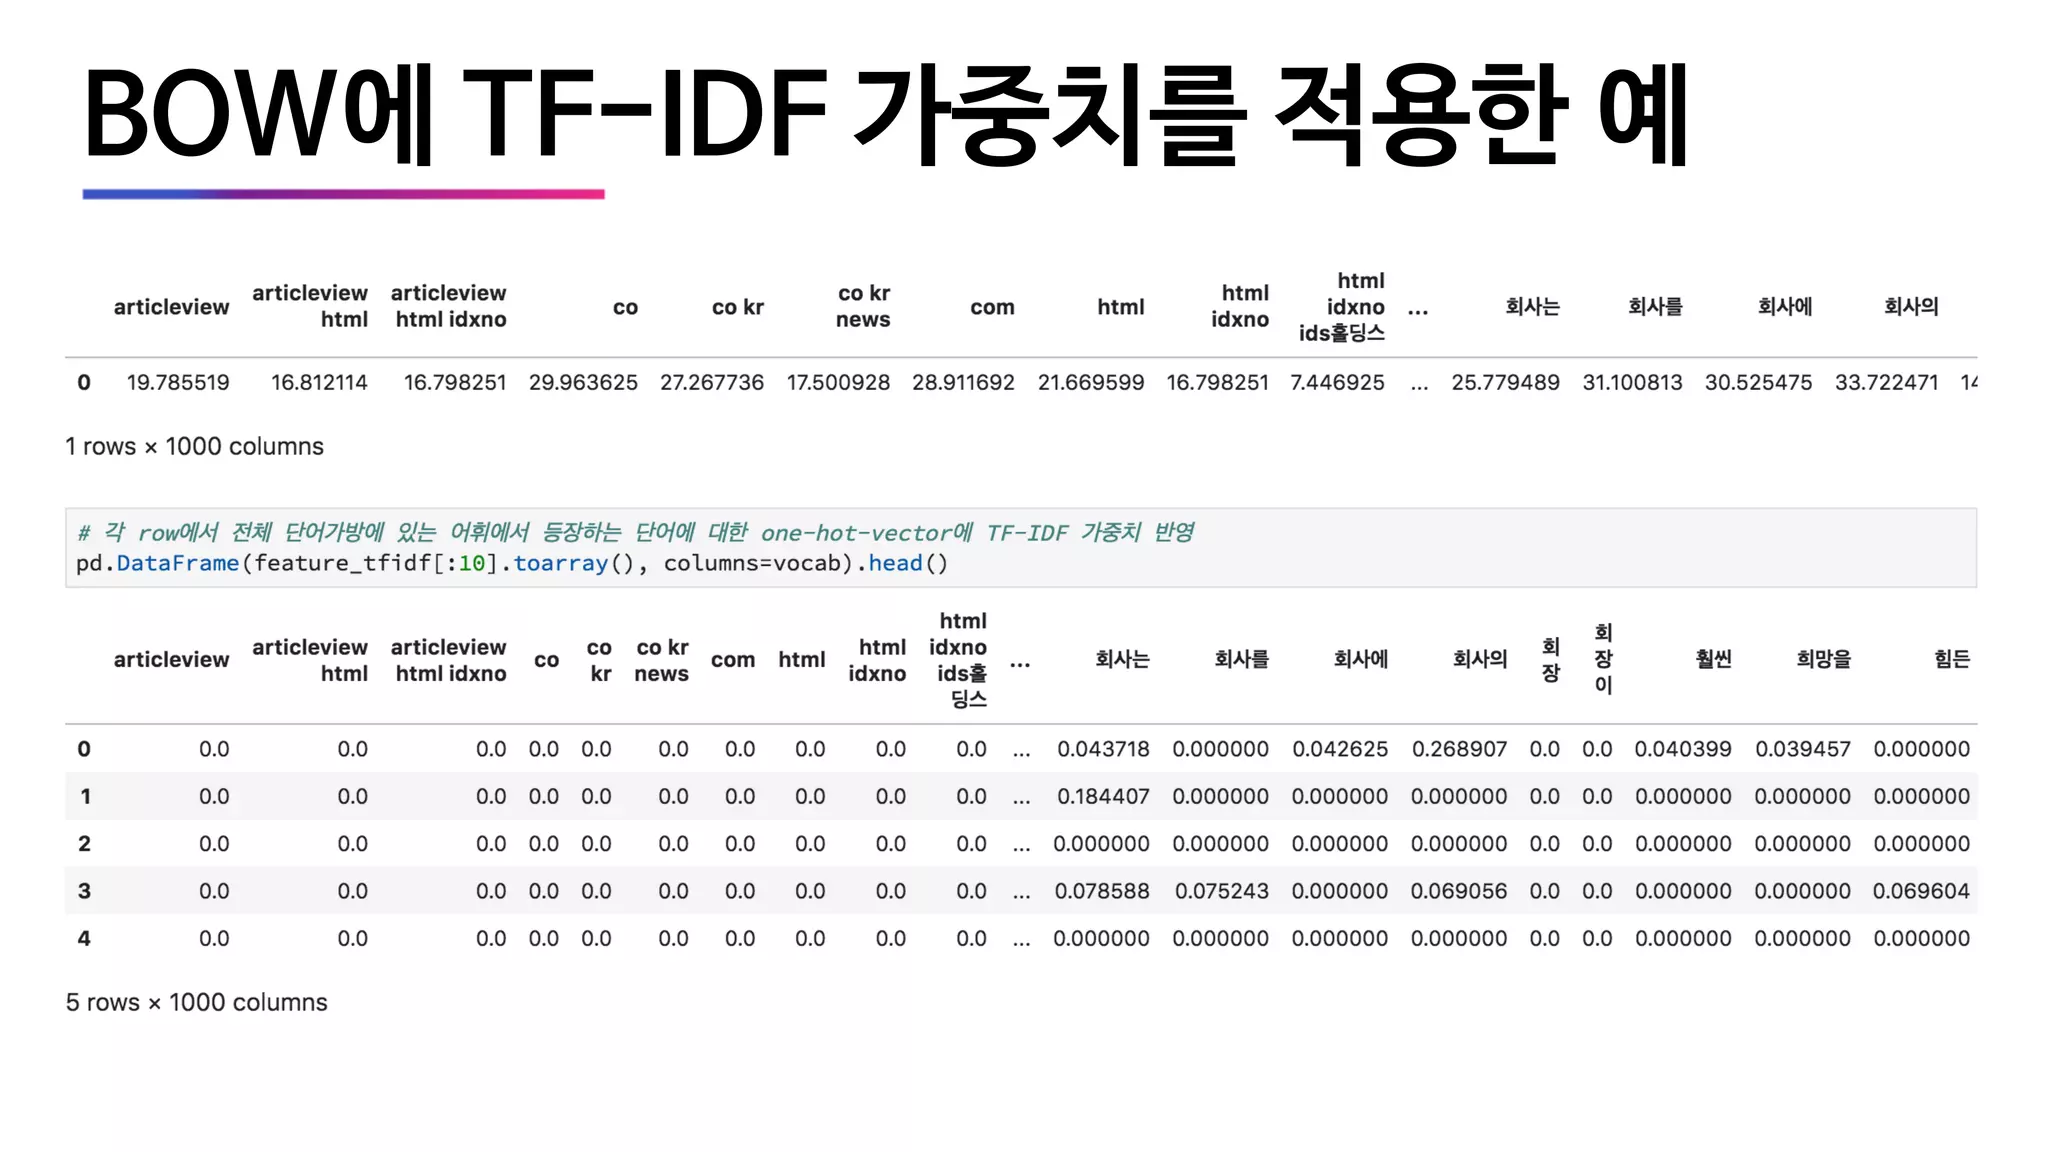The height and width of the screenshot is (1152, 2048).
Task: Select the value 19.785519 in the top table
Action: pyautogui.click(x=178, y=383)
